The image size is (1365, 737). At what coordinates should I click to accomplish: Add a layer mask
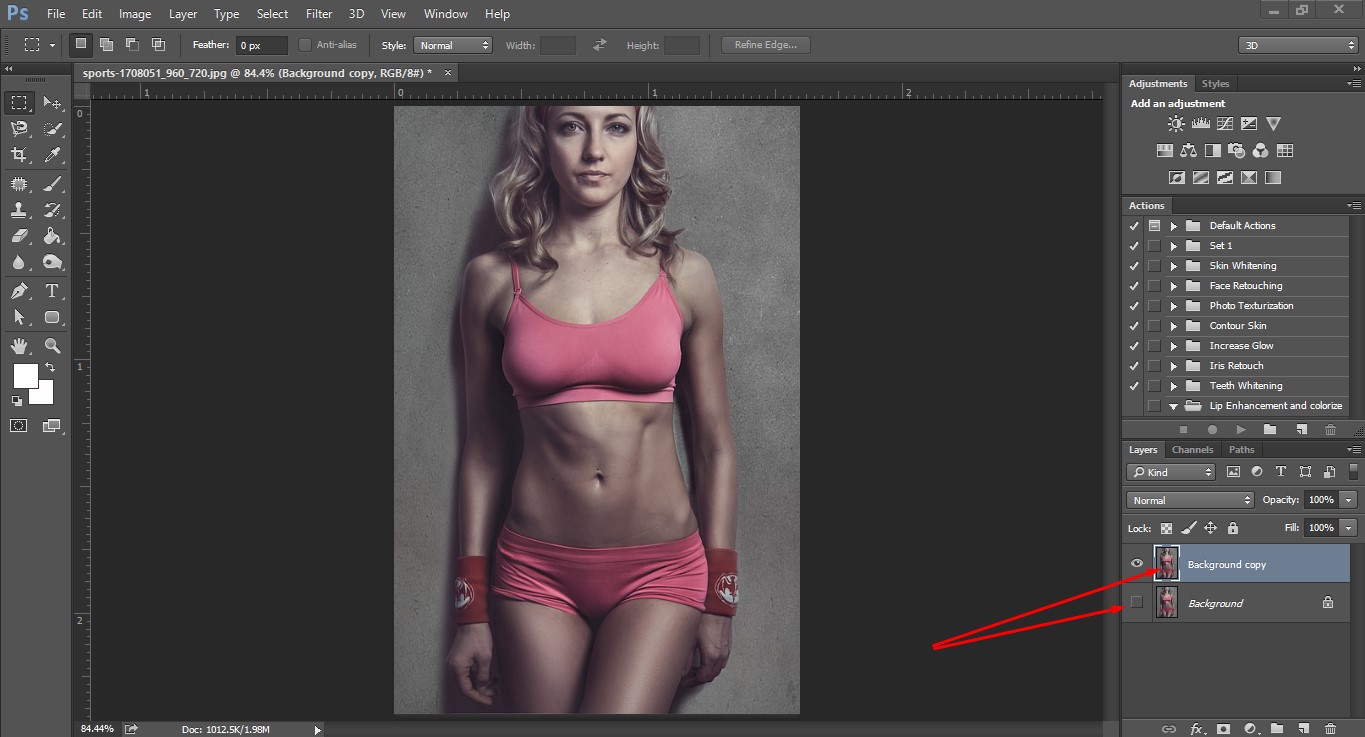tap(1223, 729)
